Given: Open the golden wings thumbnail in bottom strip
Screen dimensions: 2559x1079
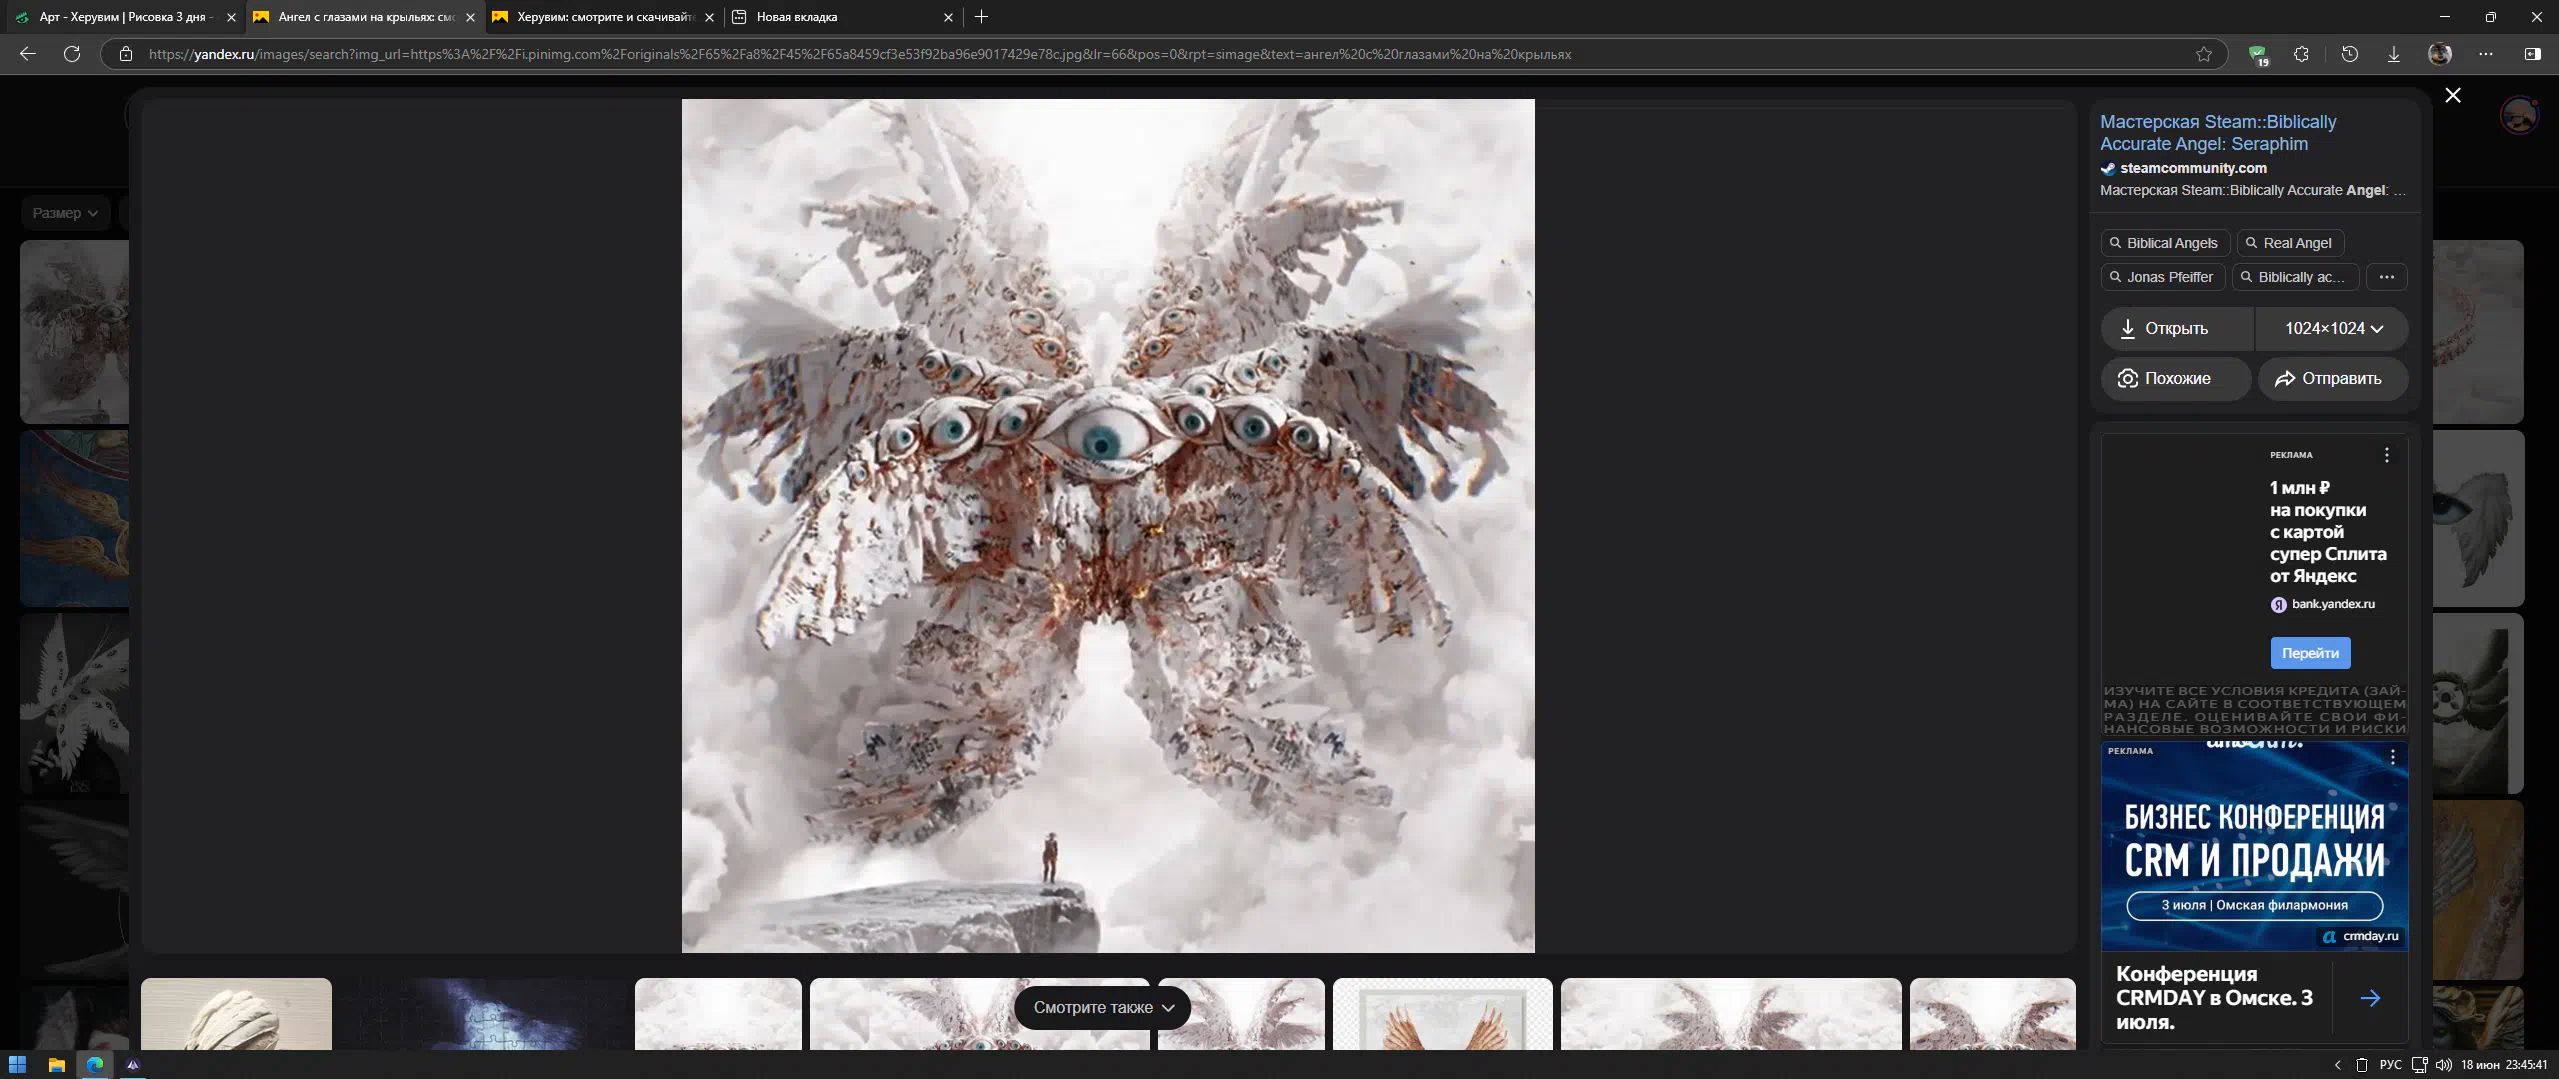Looking at the screenshot, I should [1443, 1014].
